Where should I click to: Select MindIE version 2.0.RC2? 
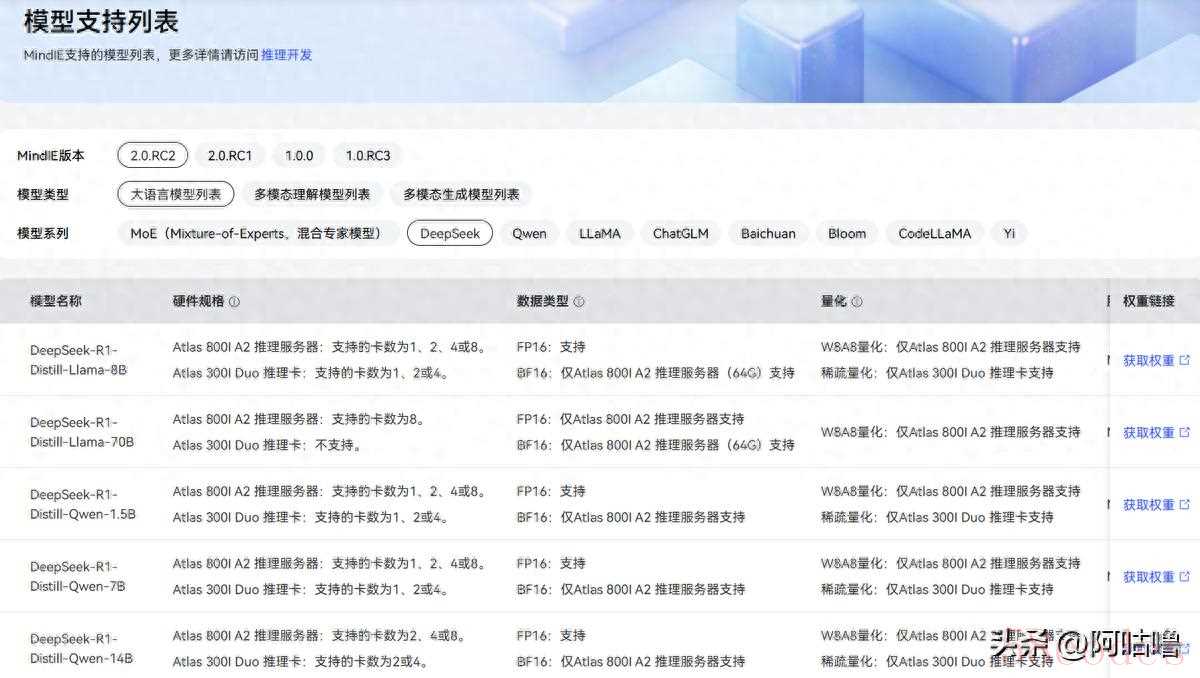153,155
